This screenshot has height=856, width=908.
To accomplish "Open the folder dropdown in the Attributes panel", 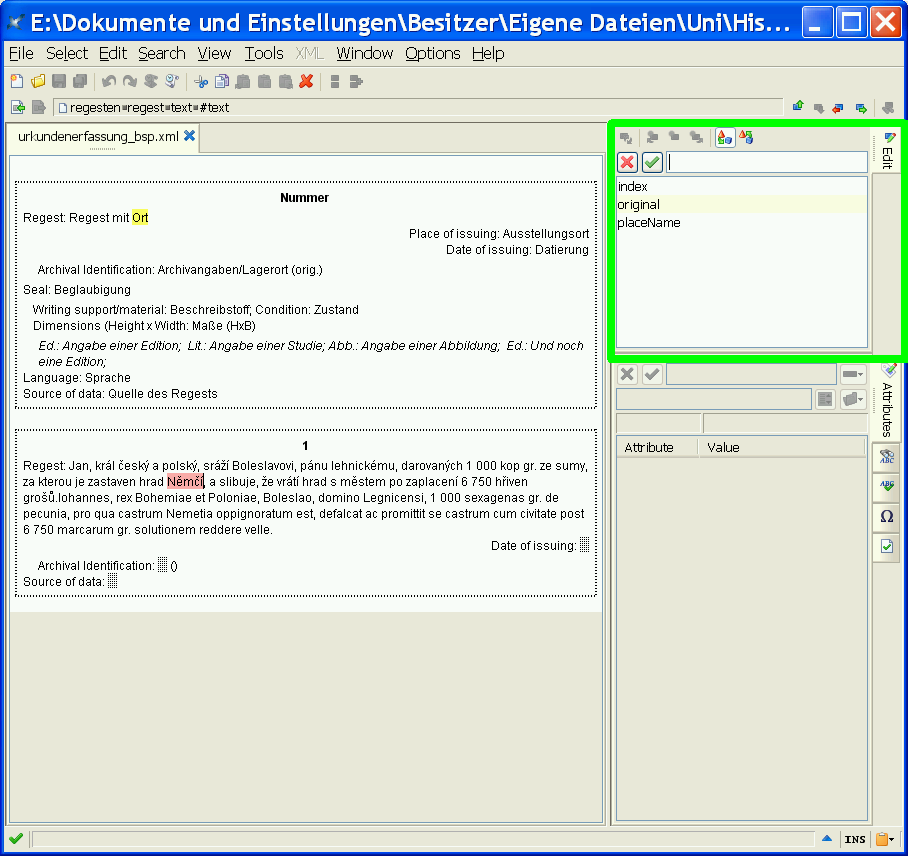I will point(853,399).
